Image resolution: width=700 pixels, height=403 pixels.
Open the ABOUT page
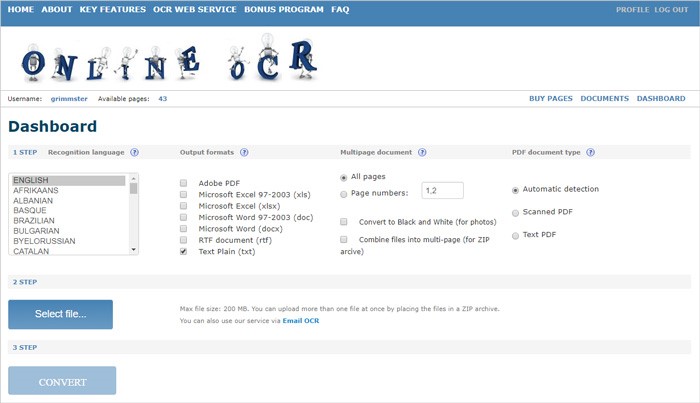(57, 9)
